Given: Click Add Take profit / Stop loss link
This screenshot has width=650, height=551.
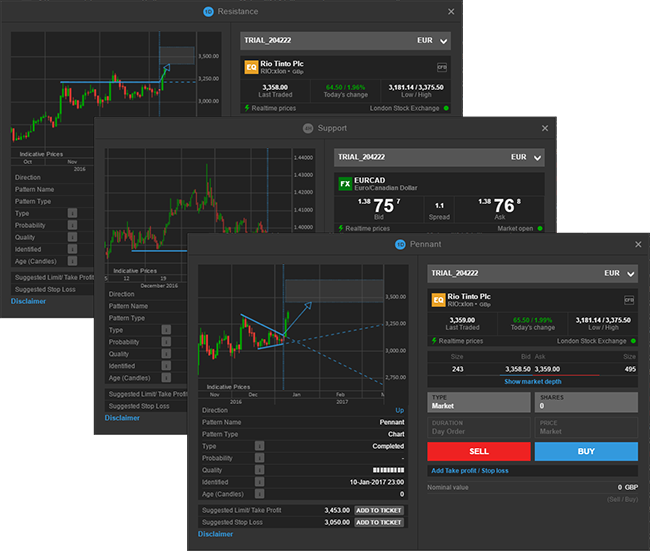Looking at the screenshot, I should pyautogui.click(x=469, y=470).
